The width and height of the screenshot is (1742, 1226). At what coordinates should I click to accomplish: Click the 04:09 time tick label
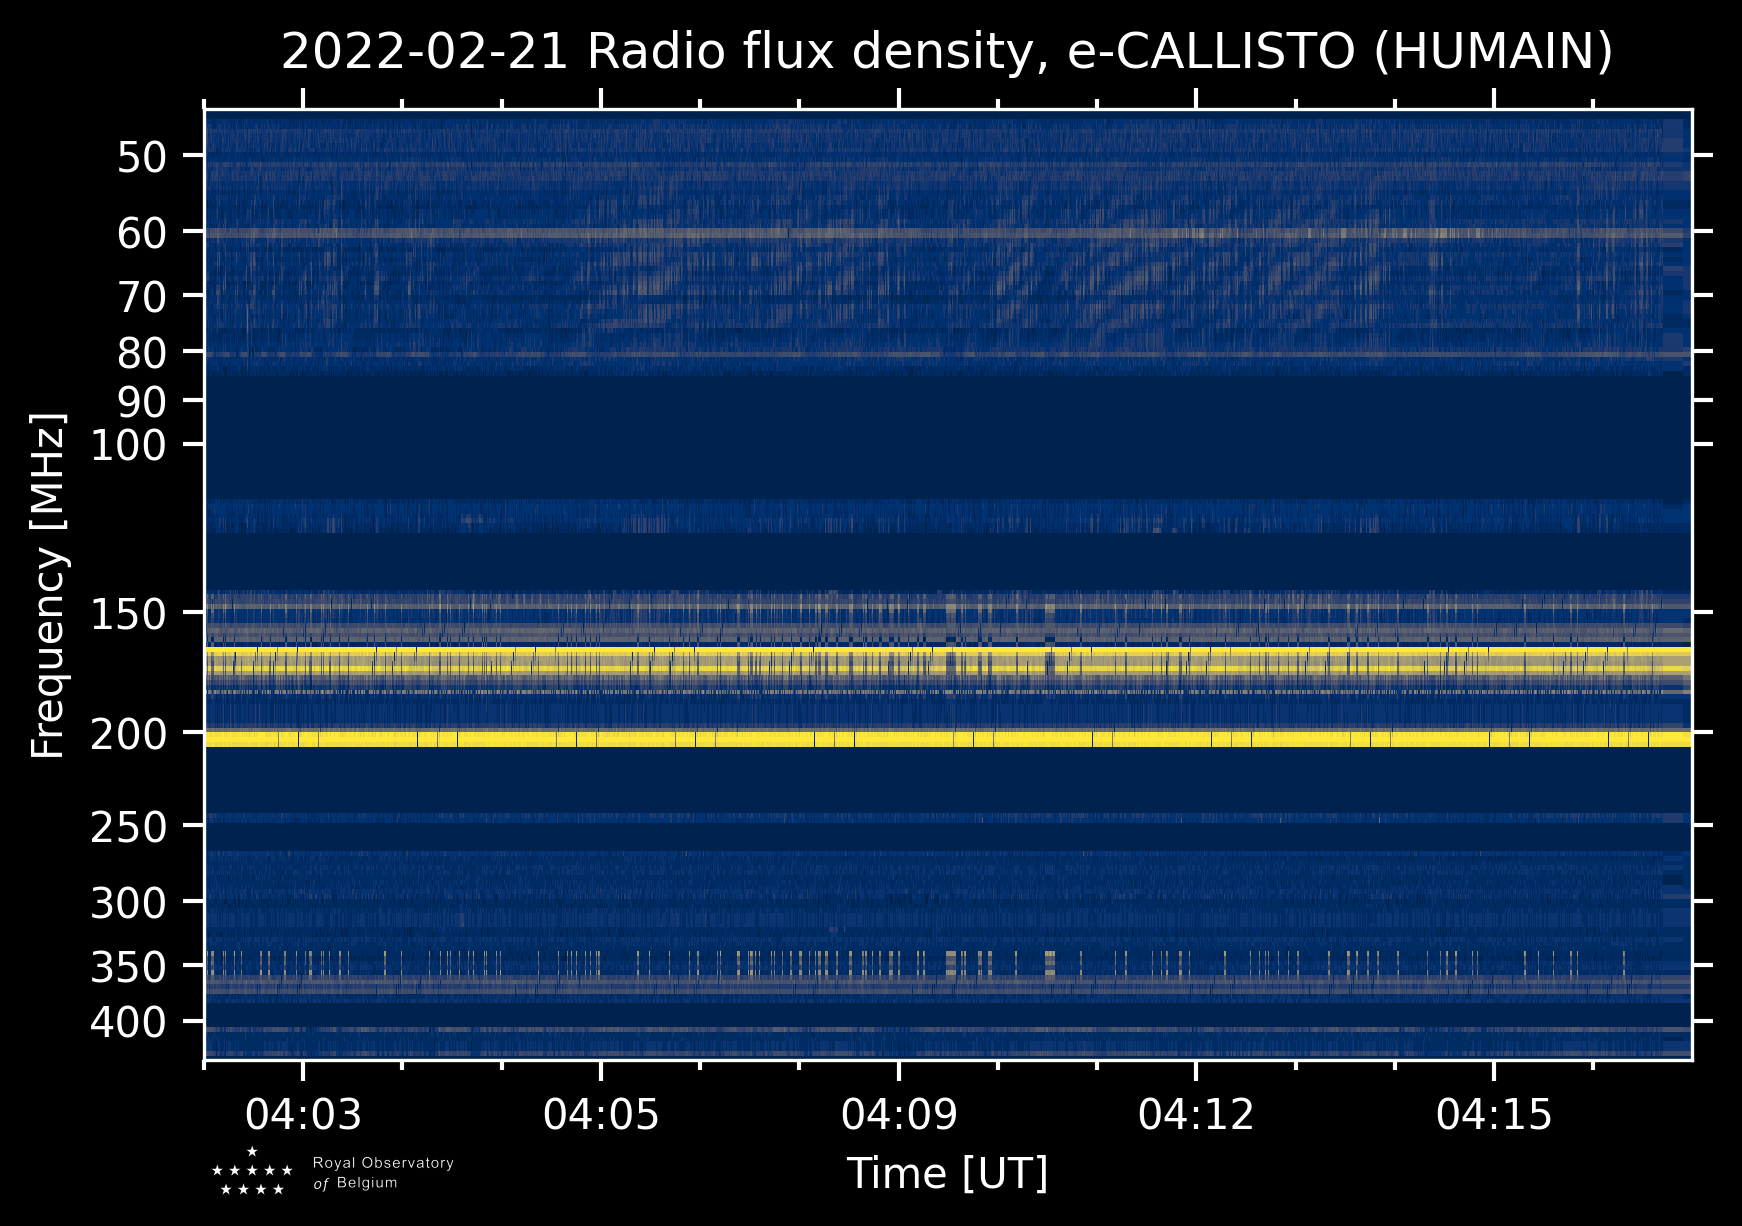899,1114
